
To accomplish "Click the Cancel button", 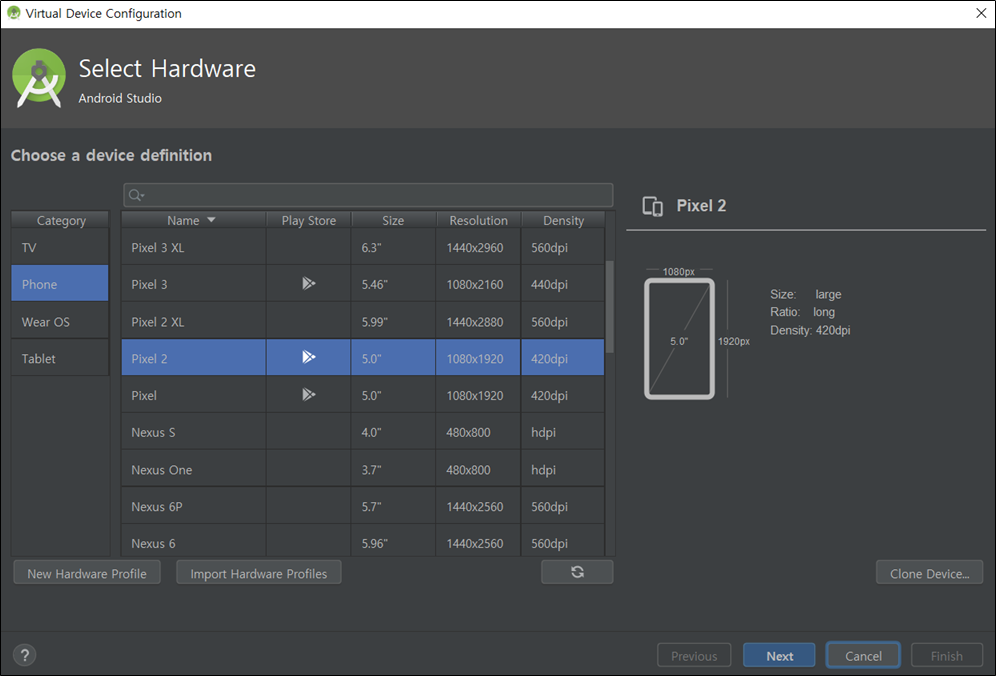I will 863,656.
